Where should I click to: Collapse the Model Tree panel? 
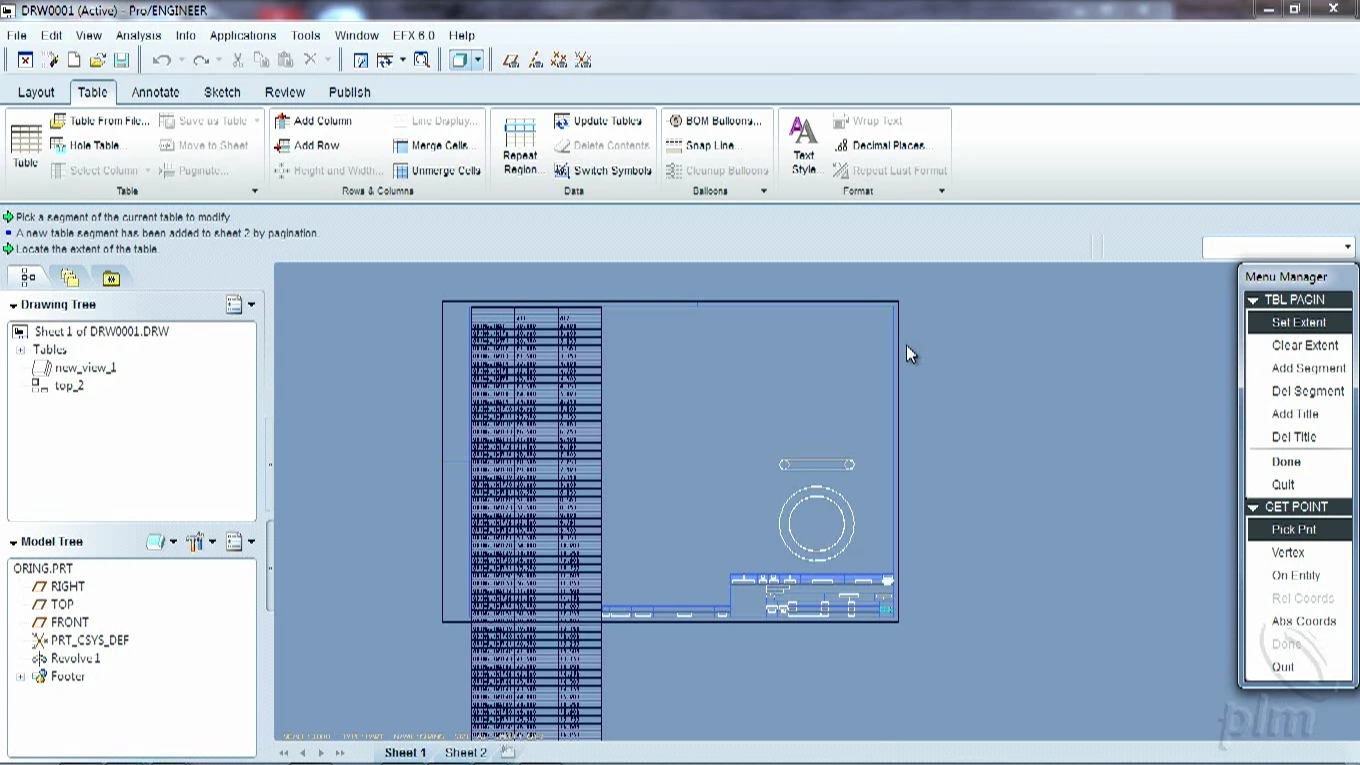(13, 542)
